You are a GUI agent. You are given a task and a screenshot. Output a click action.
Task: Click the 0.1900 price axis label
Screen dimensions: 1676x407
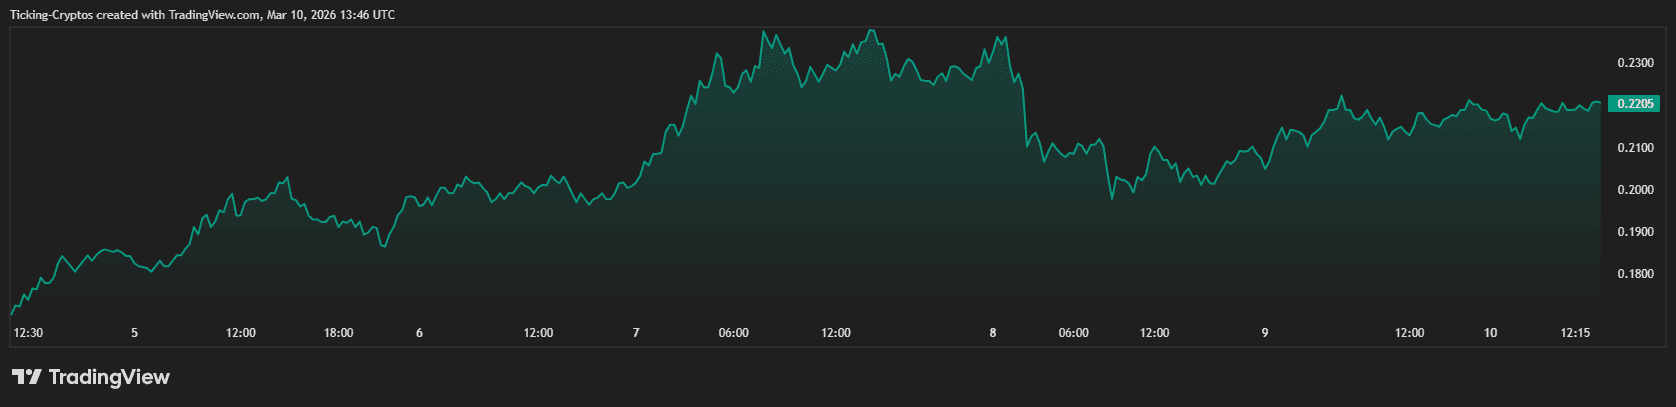[x=1635, y=232]
